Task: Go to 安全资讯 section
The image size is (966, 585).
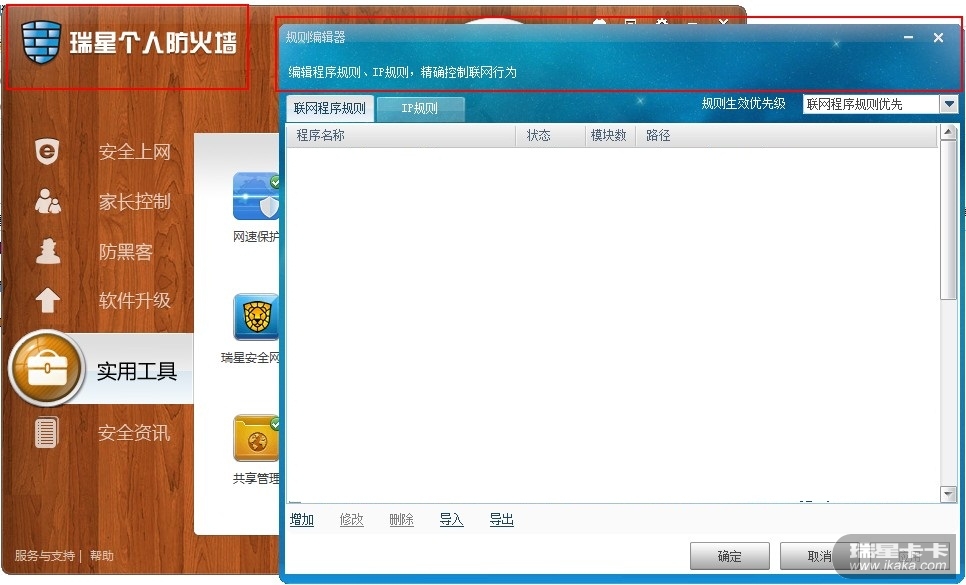Action: (134, 433)
